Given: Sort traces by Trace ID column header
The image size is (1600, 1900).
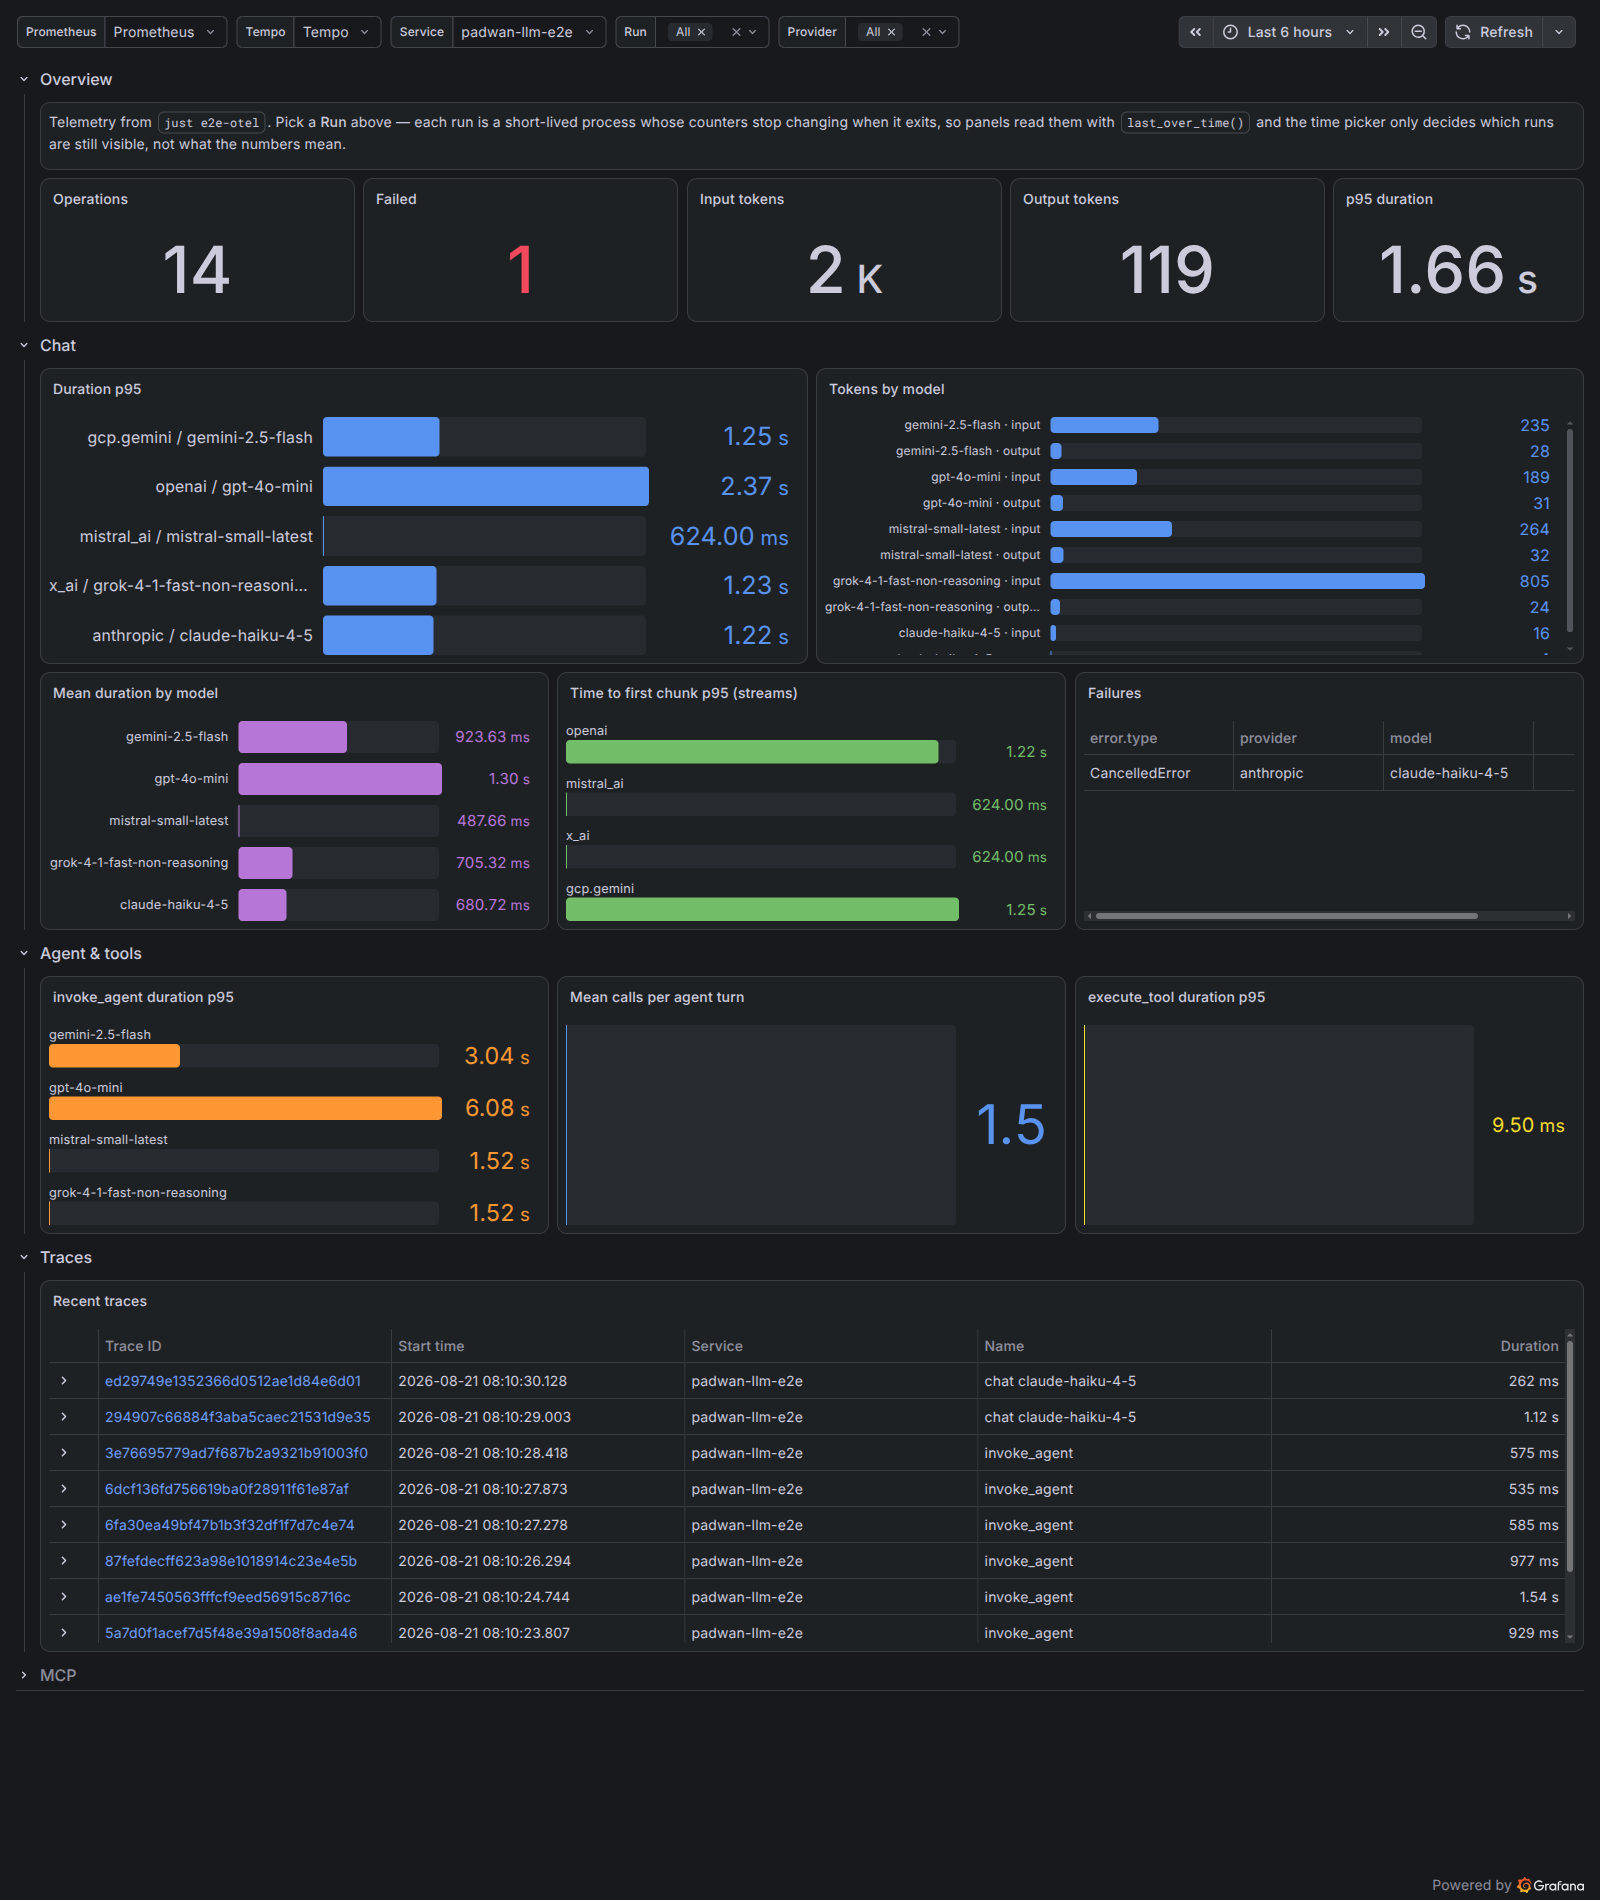Looking at the screenshot, I should pos(133,1346).
